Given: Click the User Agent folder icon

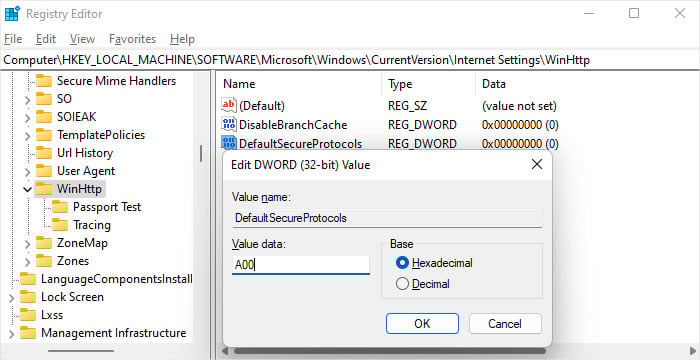Looking at the screenshot, I should 44,171.
